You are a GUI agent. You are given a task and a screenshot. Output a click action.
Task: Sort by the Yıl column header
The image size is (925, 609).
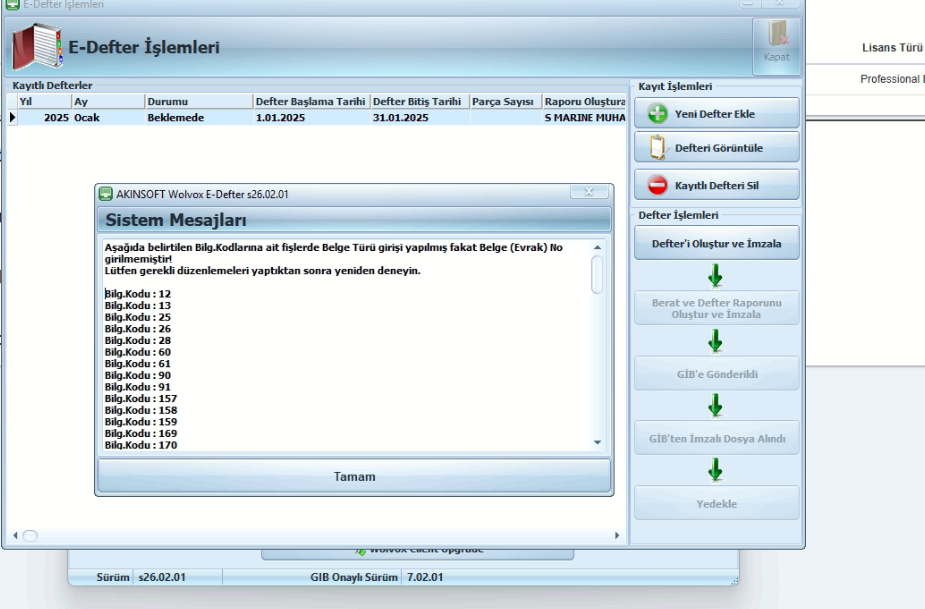(44, 102)
